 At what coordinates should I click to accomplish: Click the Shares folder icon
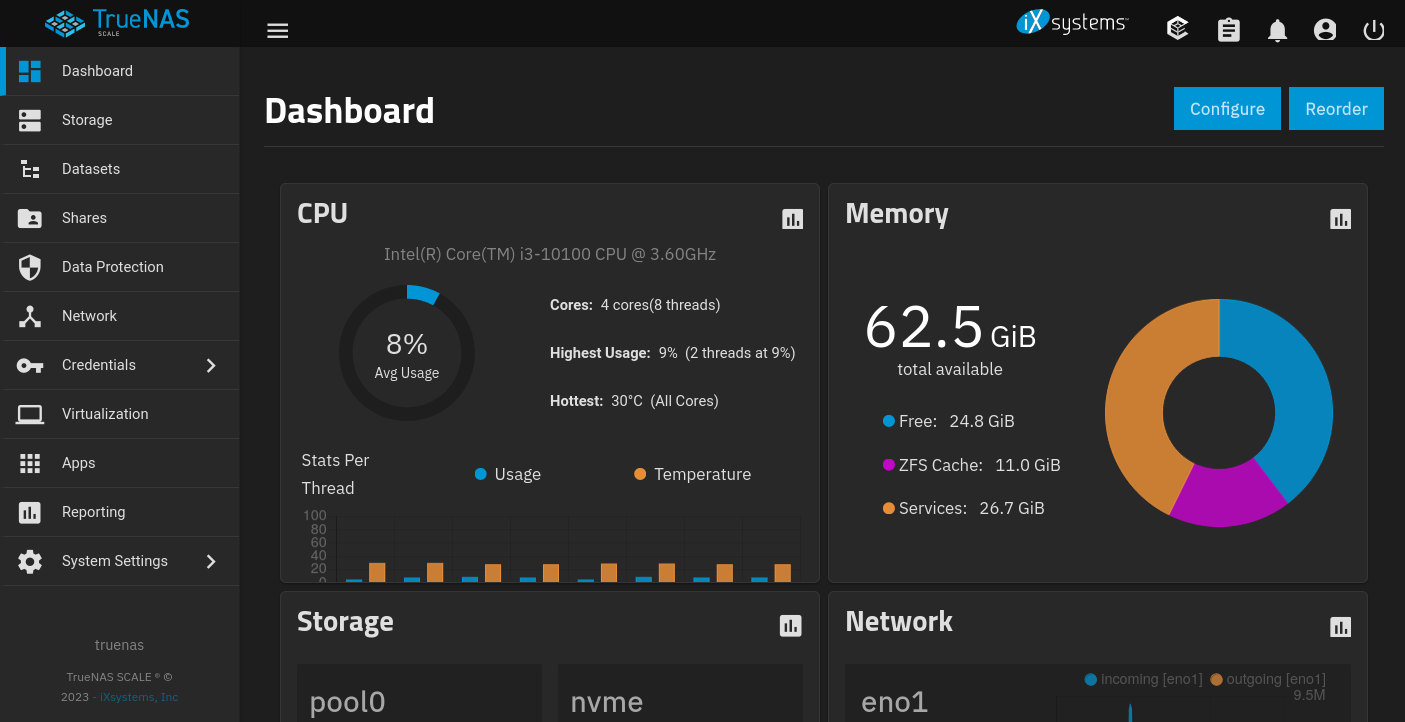(30, 218)
